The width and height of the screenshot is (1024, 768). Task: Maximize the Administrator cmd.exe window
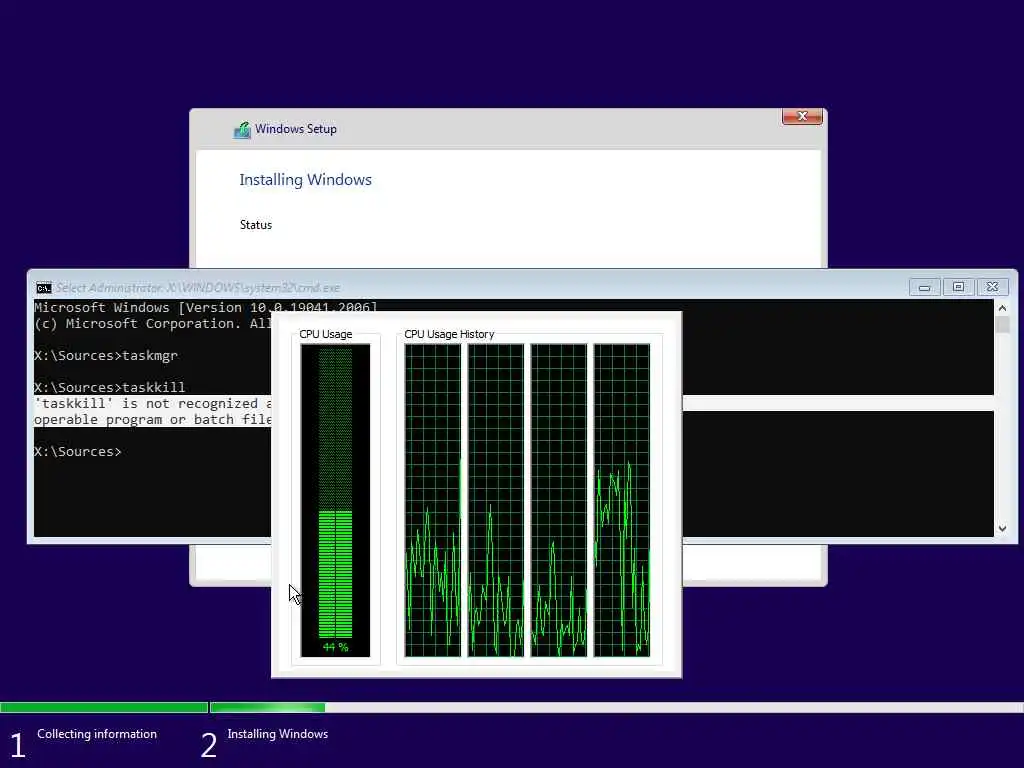958,287
